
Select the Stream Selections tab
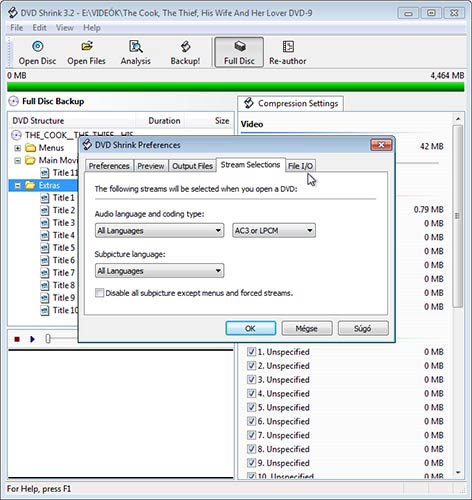click(250, 165)
